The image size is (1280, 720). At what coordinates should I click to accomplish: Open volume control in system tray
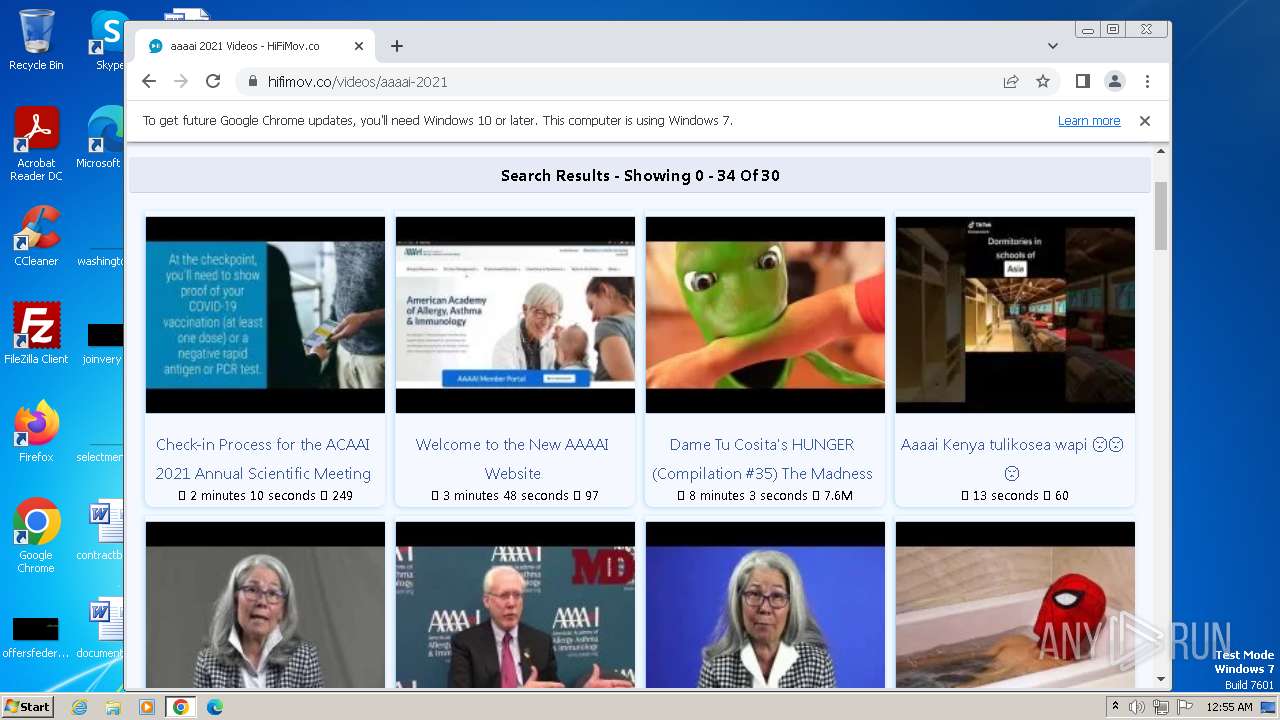tap(1137, 707)
